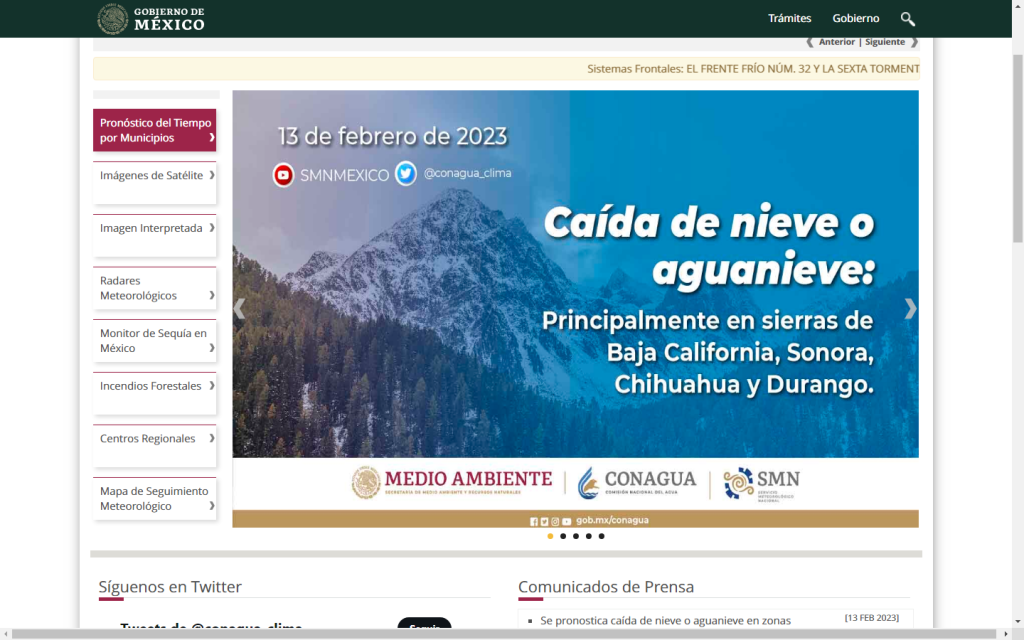Click the vertical page scrollbar
1024x640 pixels.
point(1017,150)
